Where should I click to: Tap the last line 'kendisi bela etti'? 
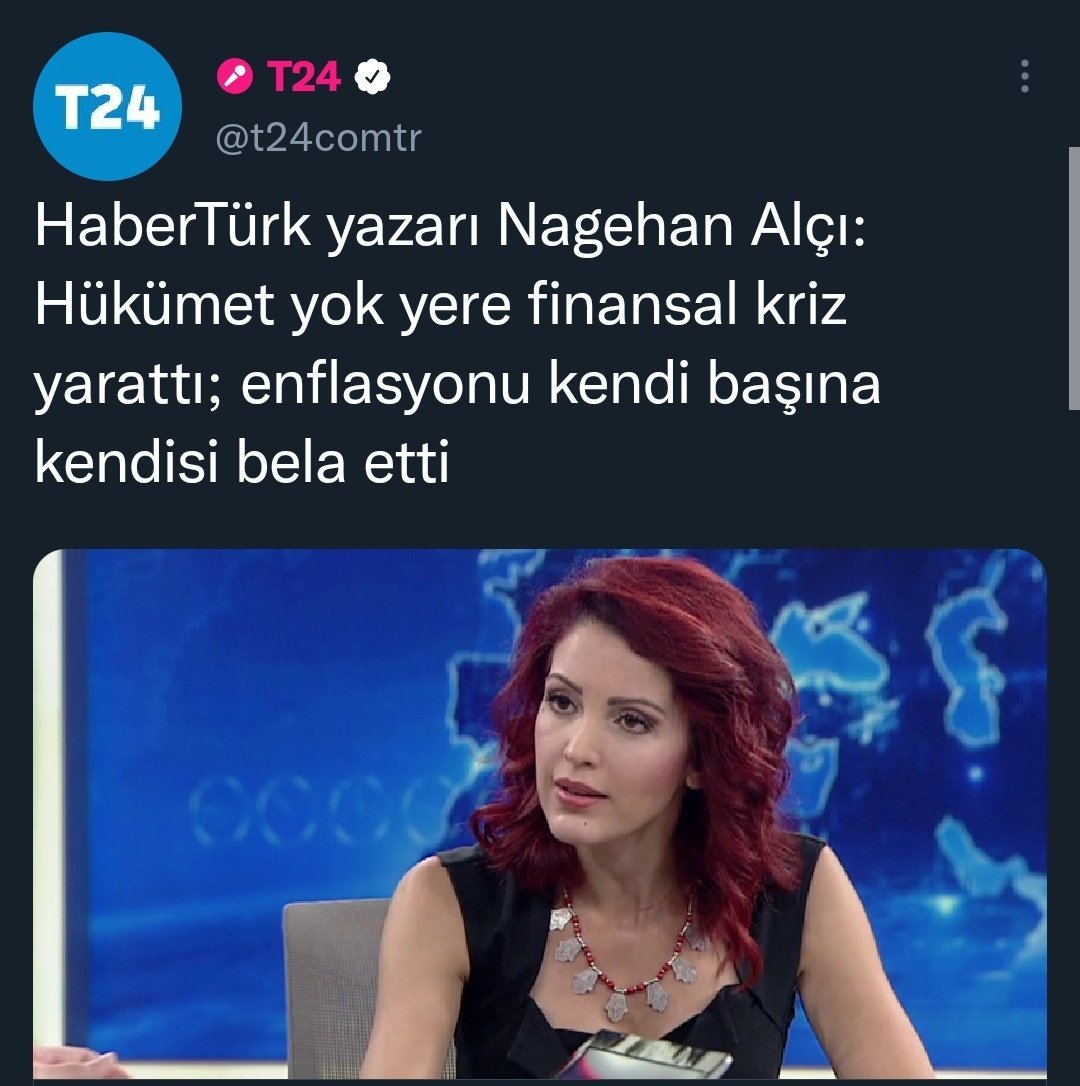[x=242, y=462]
